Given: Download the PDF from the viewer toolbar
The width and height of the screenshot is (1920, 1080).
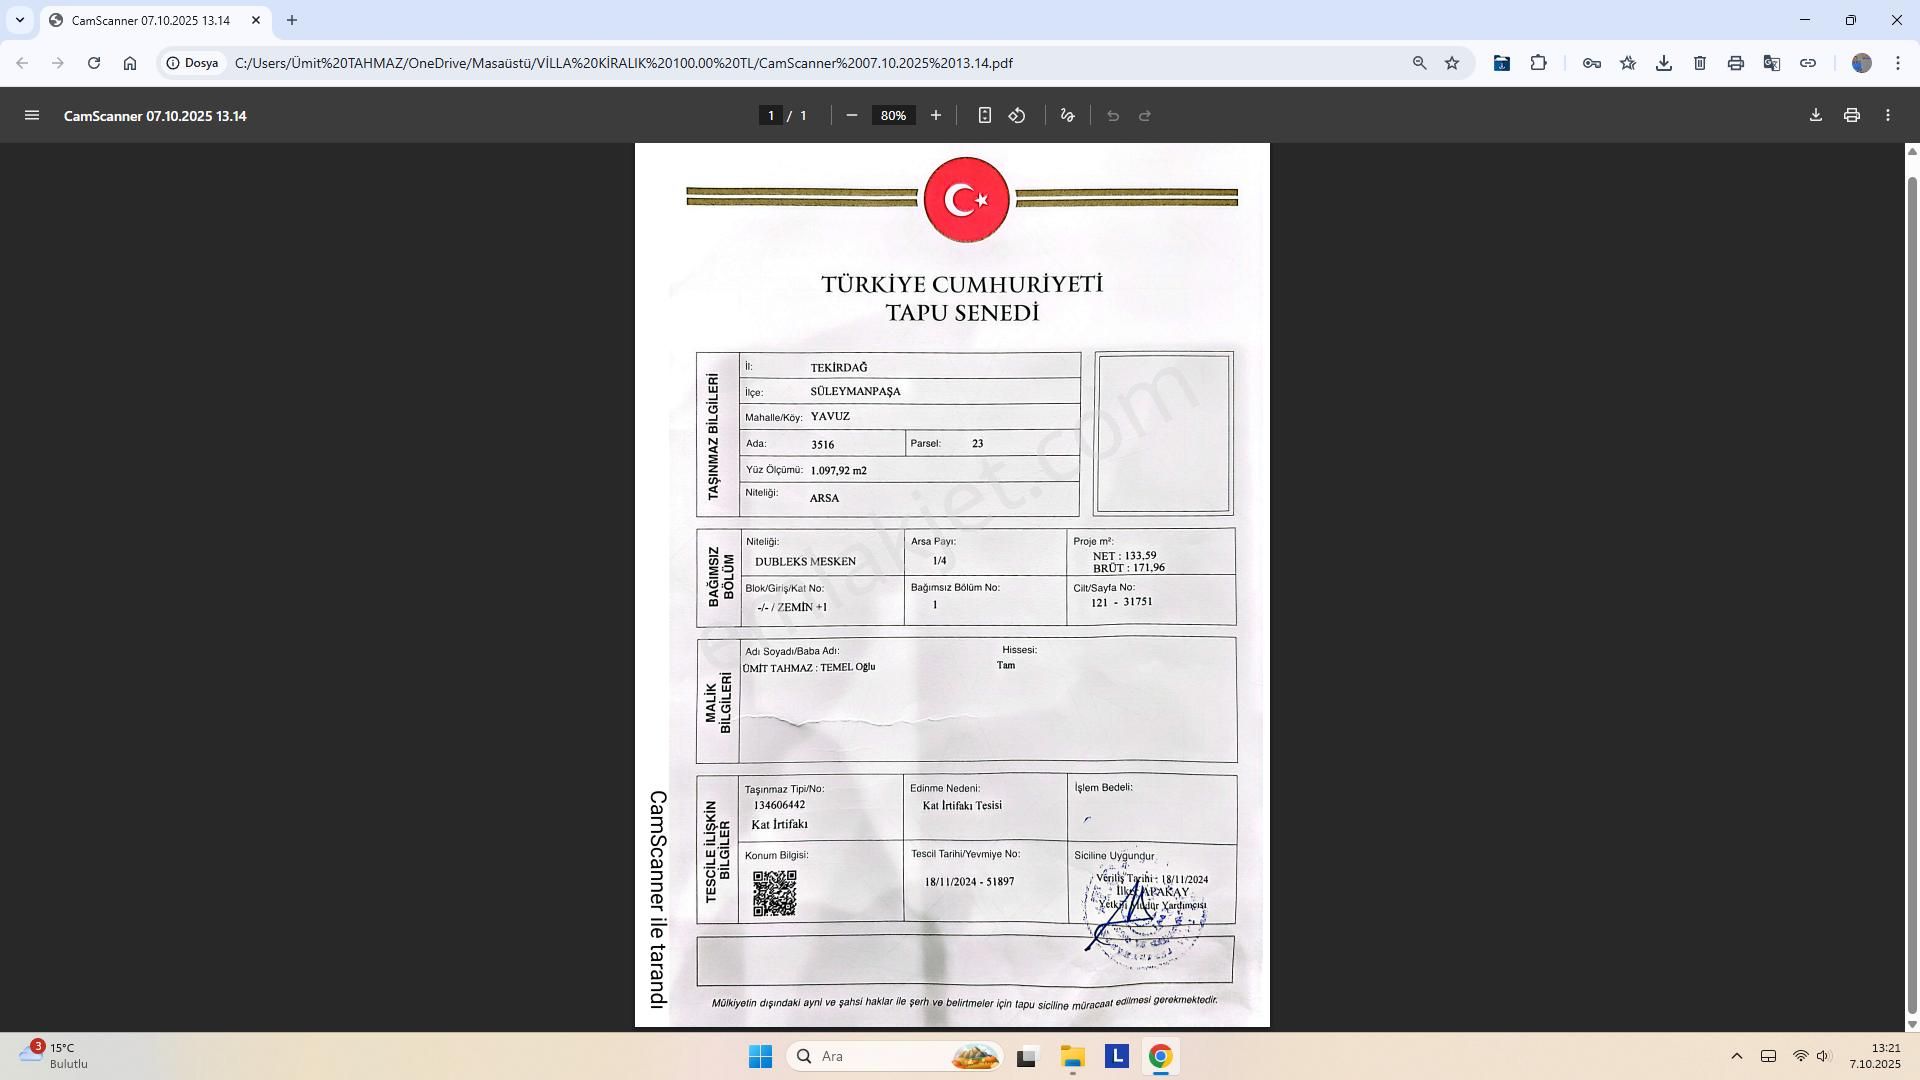Looking at the screenshot, I should pyautogui.click(x=1814, y=115).
